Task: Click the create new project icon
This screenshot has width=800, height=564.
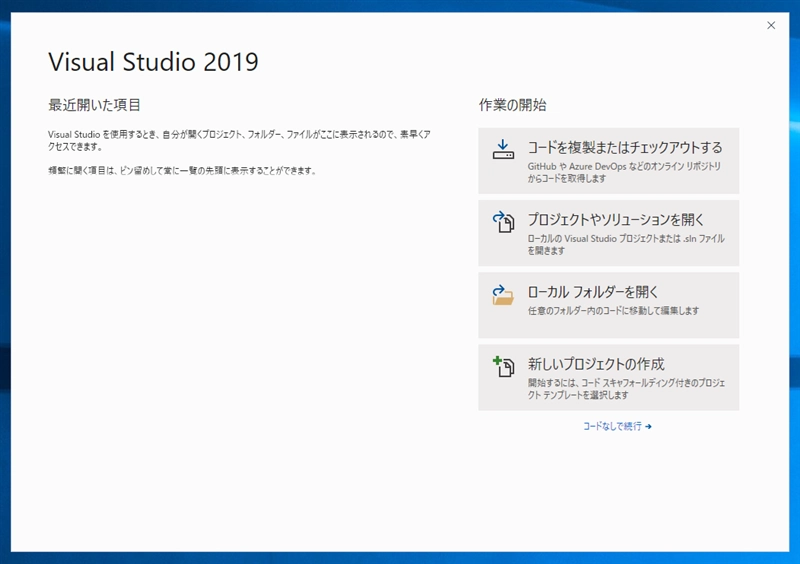Action: [x=503, y=366]
